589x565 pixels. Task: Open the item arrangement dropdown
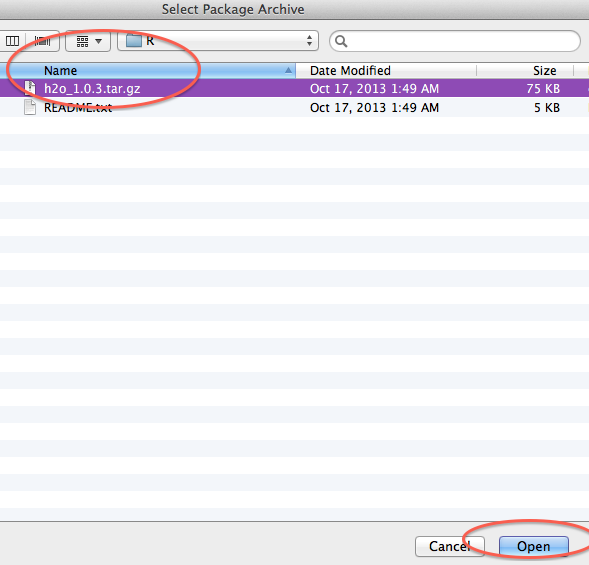[x=88, y=41]
